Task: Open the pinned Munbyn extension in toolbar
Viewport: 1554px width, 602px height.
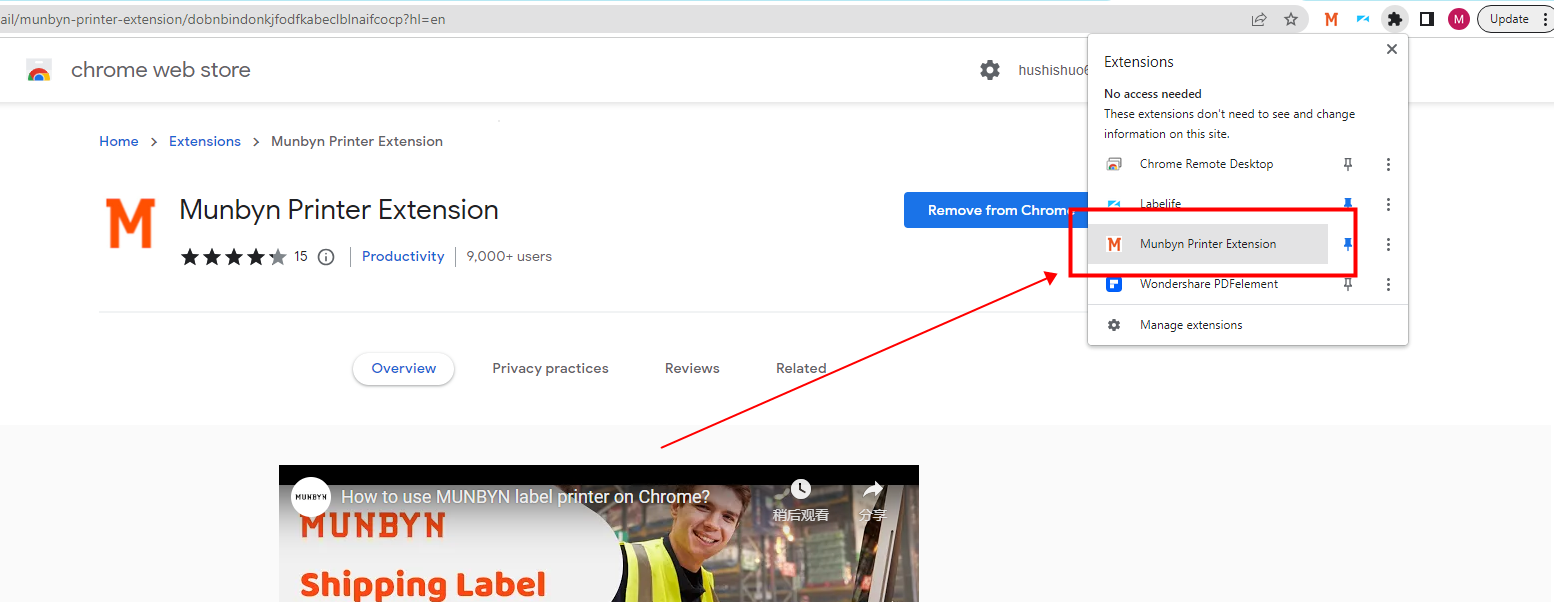Action: click(x=1331, y=19)
